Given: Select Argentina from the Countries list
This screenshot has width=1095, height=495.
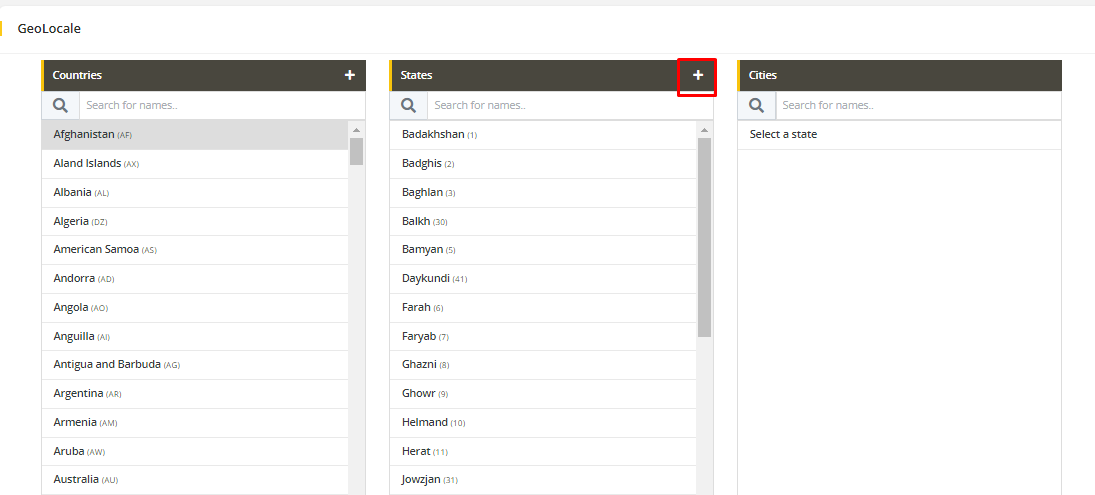Looking at the screenshot, I should point(78,393).
